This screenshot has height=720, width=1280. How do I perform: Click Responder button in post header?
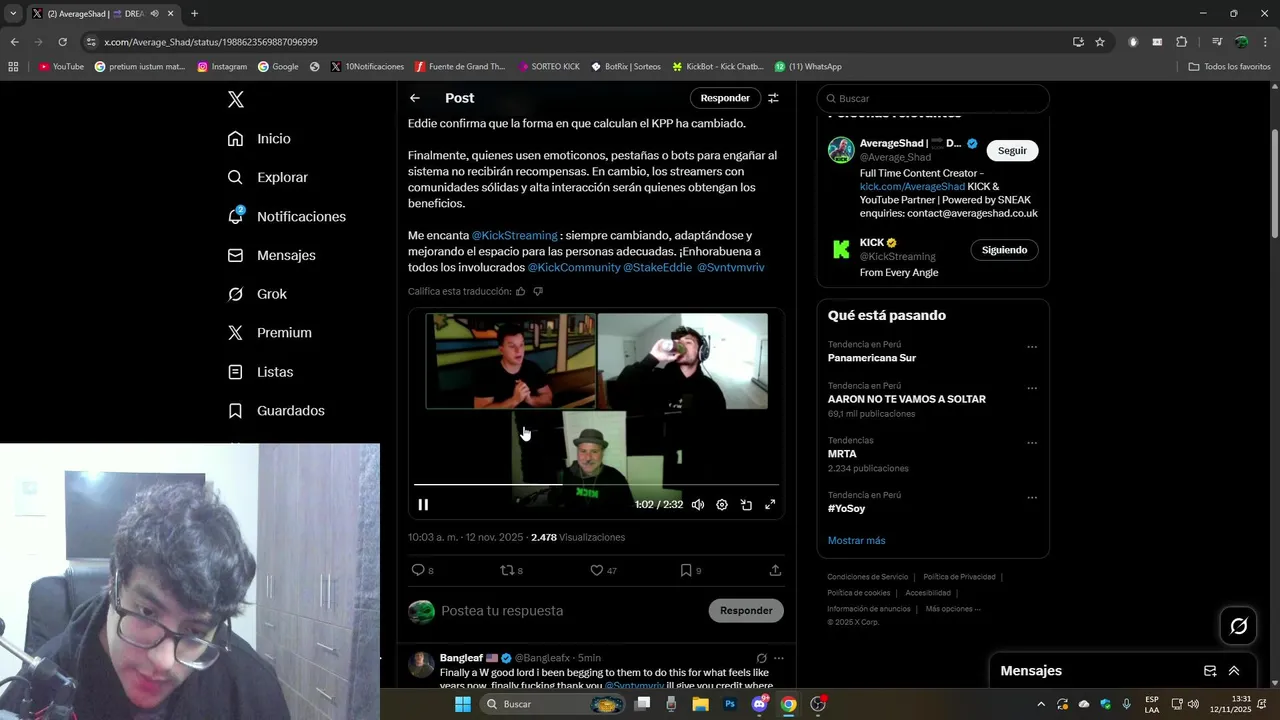(x=725, y=98)
